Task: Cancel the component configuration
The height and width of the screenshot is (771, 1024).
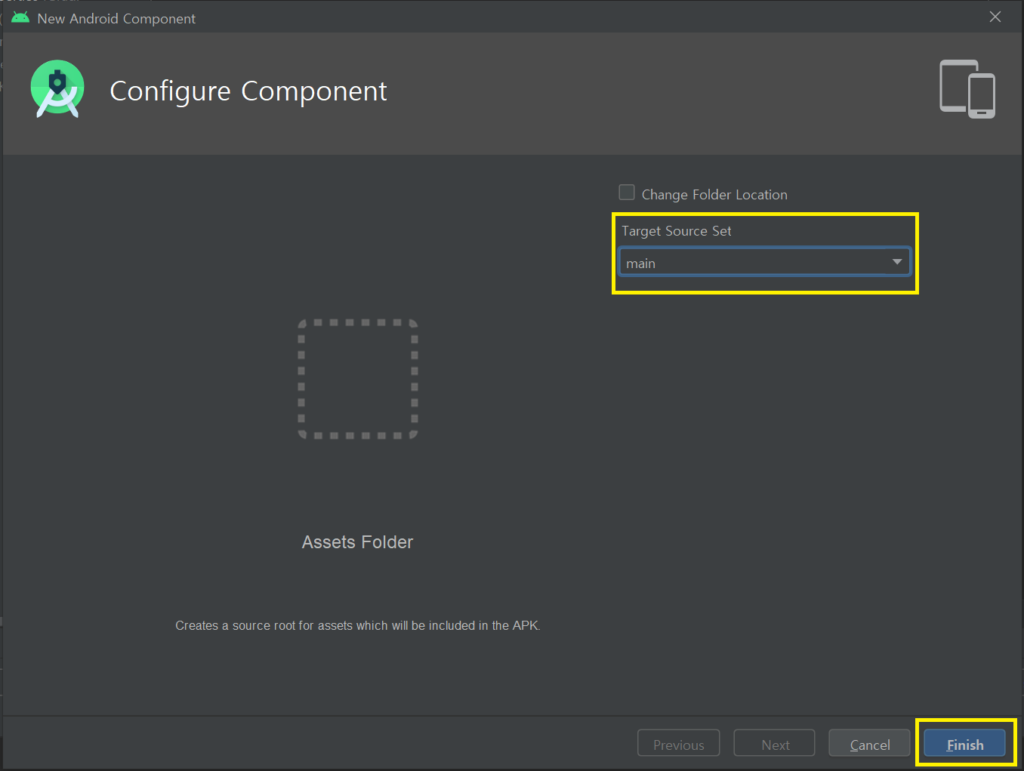Action: tap(869, 744)
